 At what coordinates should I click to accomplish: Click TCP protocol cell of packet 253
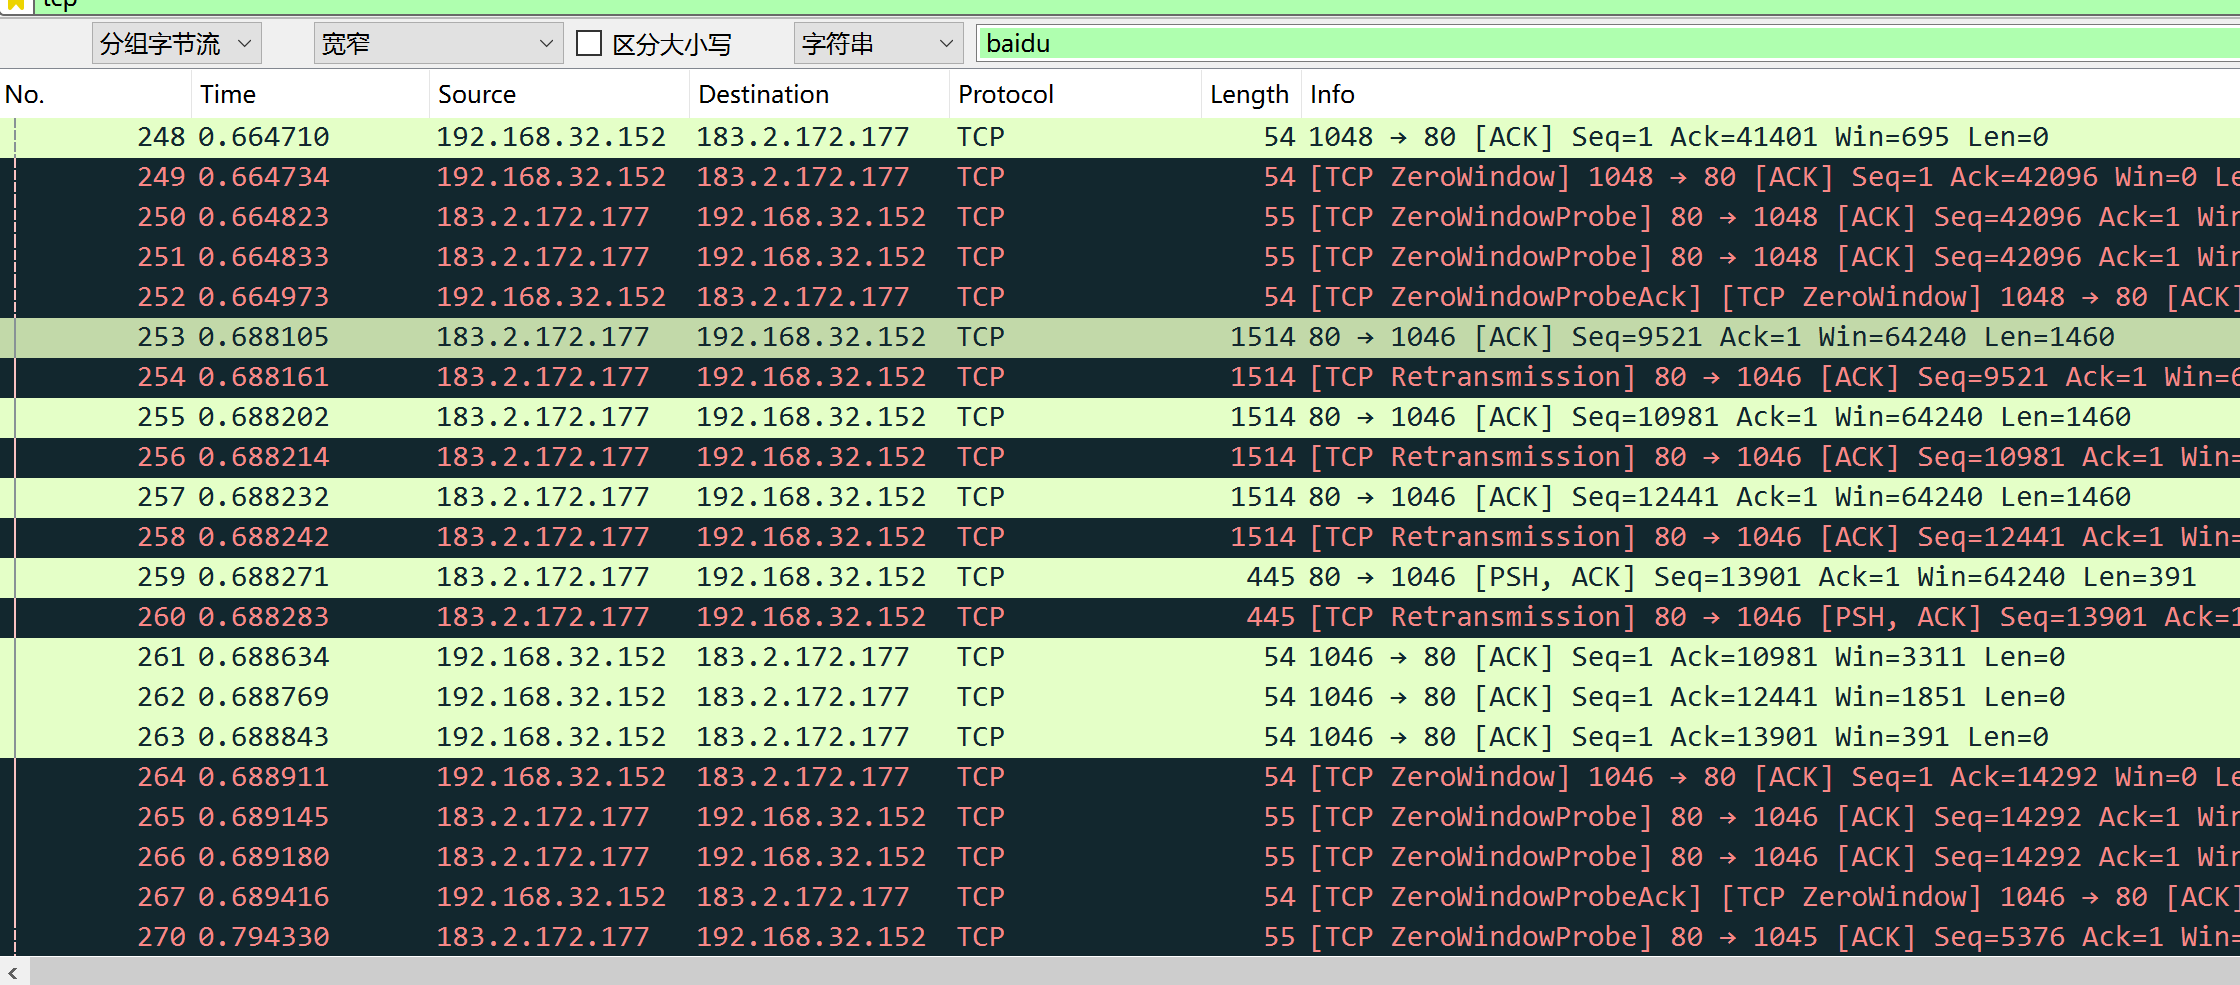[x=980, y=337]
